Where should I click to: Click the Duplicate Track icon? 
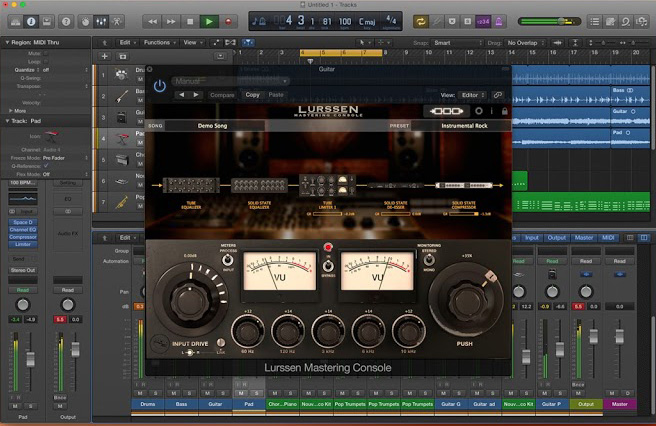click(123, 56)
